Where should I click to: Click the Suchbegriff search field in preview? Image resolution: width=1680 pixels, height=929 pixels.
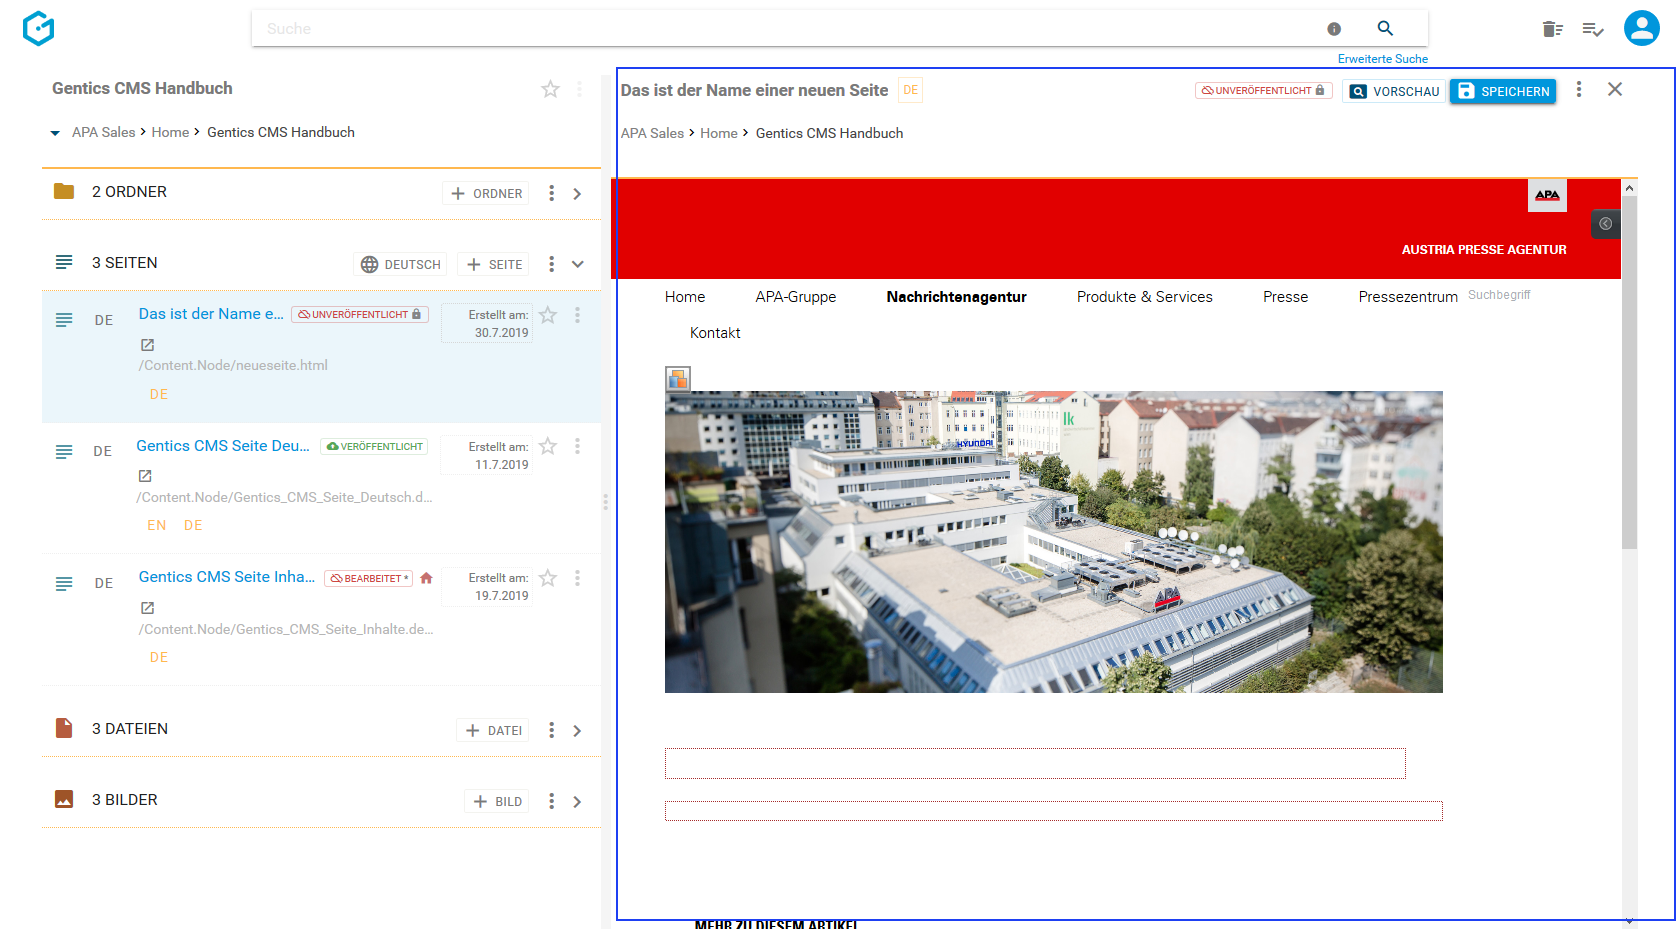click(1500, 295)
